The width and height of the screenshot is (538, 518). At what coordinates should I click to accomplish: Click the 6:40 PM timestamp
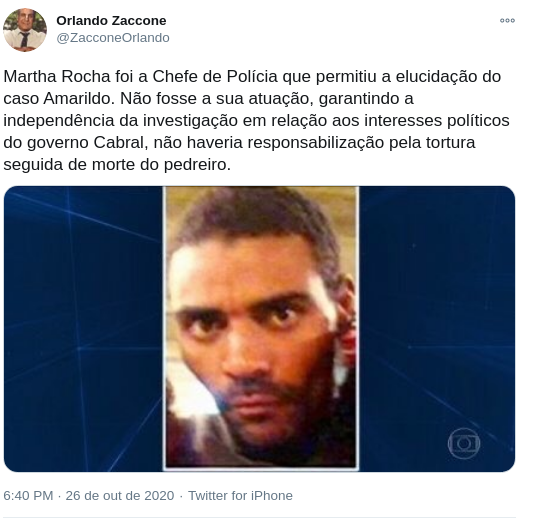click(28, 496)
